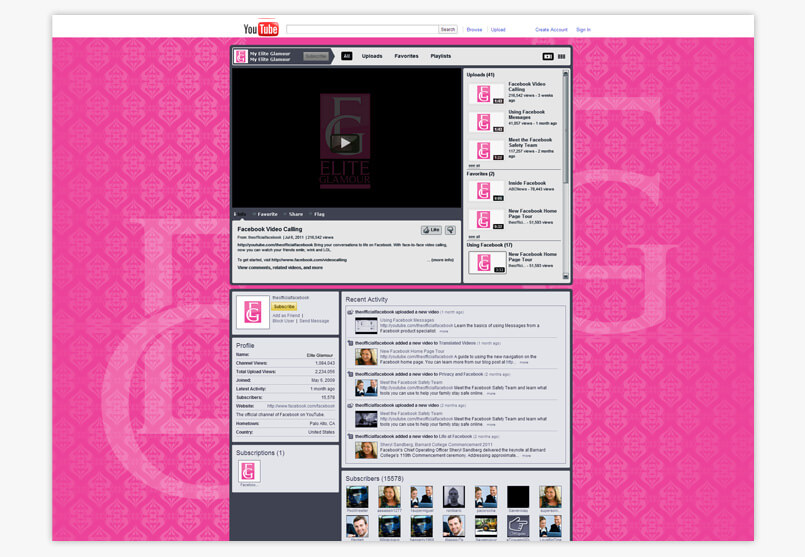Screen dimensions: 805x557
Task: Open the Info tab under the player
Action: [240, 214]
